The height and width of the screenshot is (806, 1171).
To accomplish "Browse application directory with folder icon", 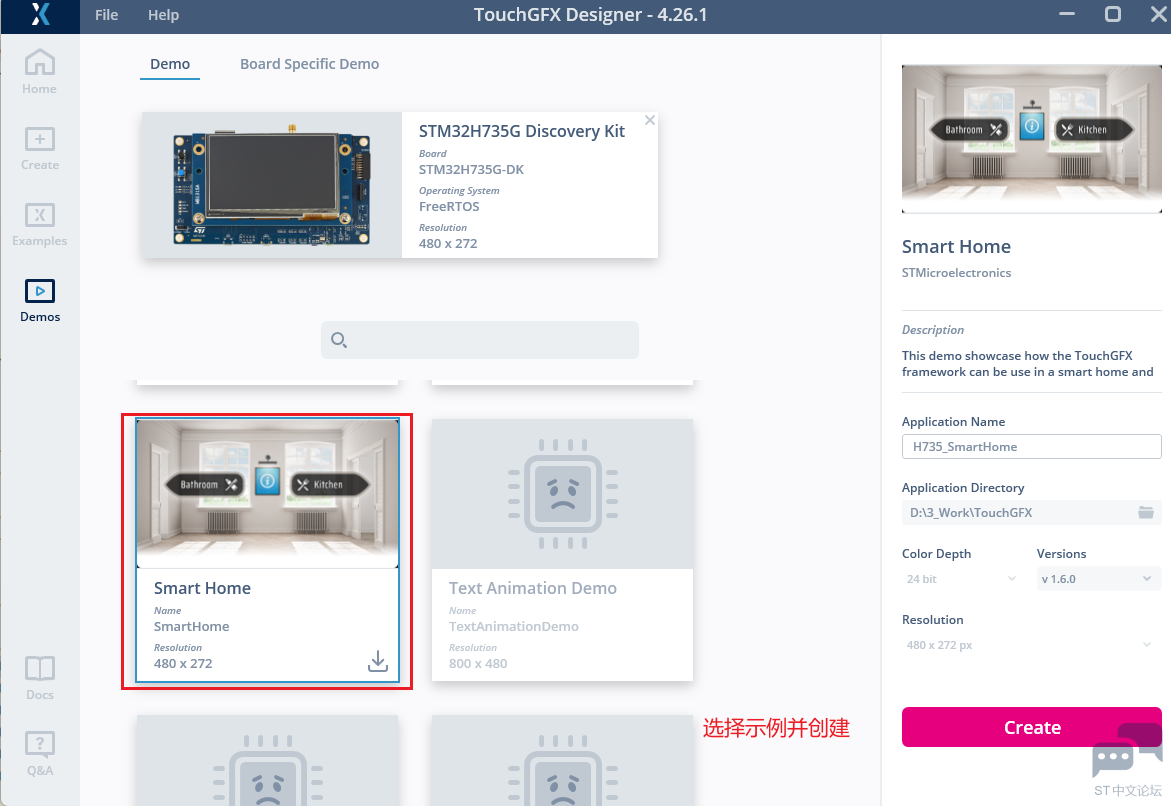I will pyautogui.click(x=1146, y=512).
